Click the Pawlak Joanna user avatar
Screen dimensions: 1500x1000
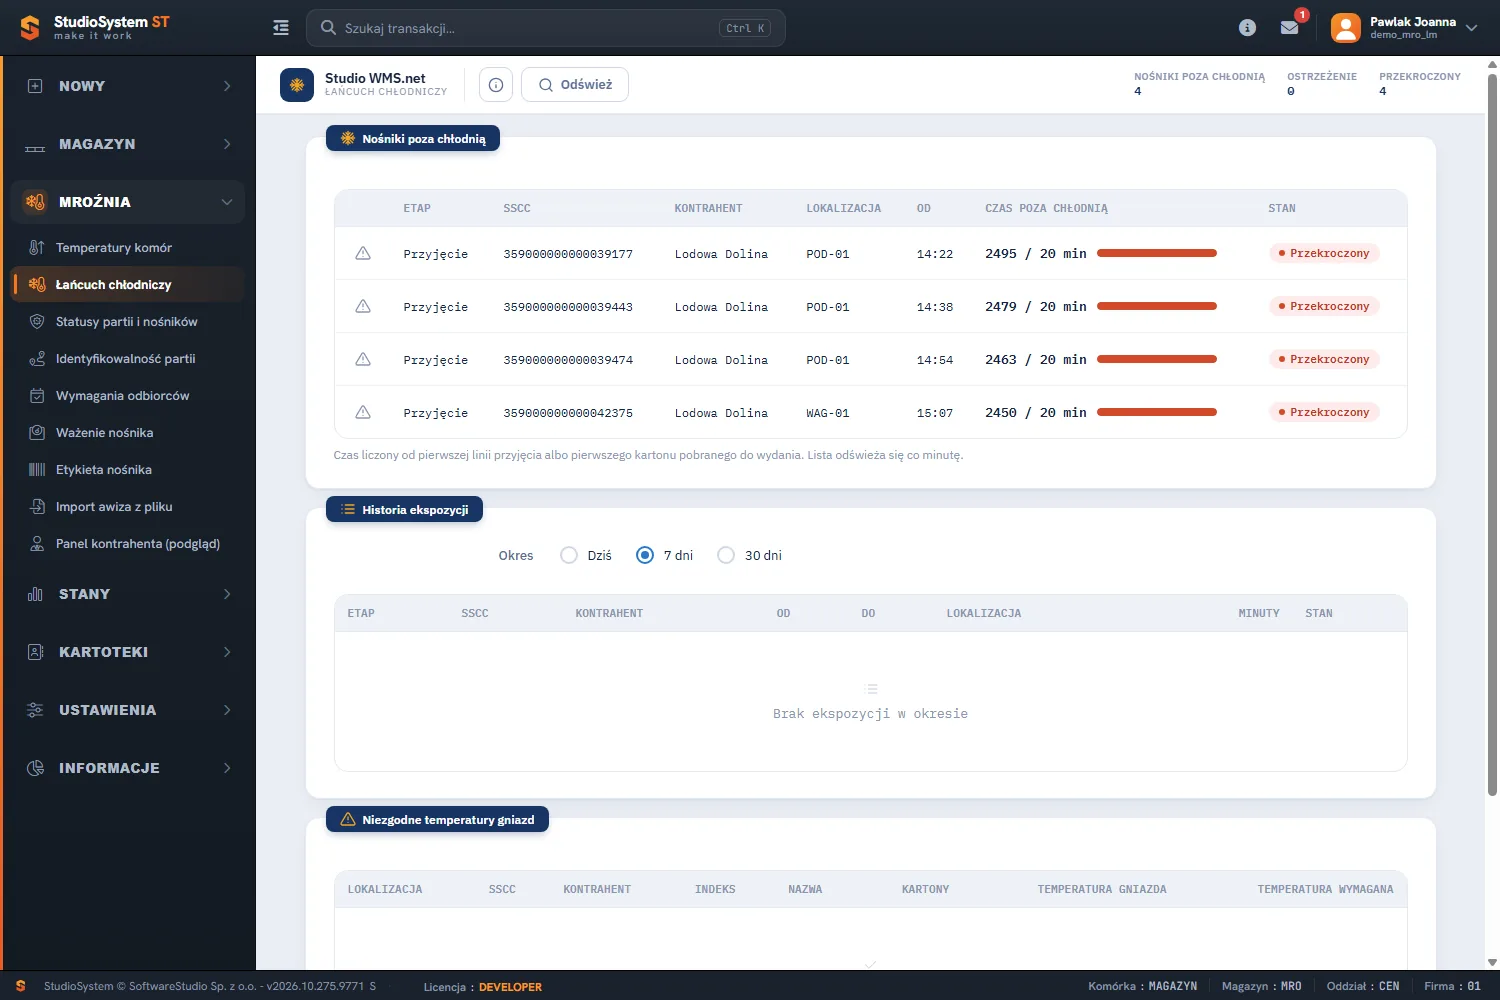tap(1346, 28)
